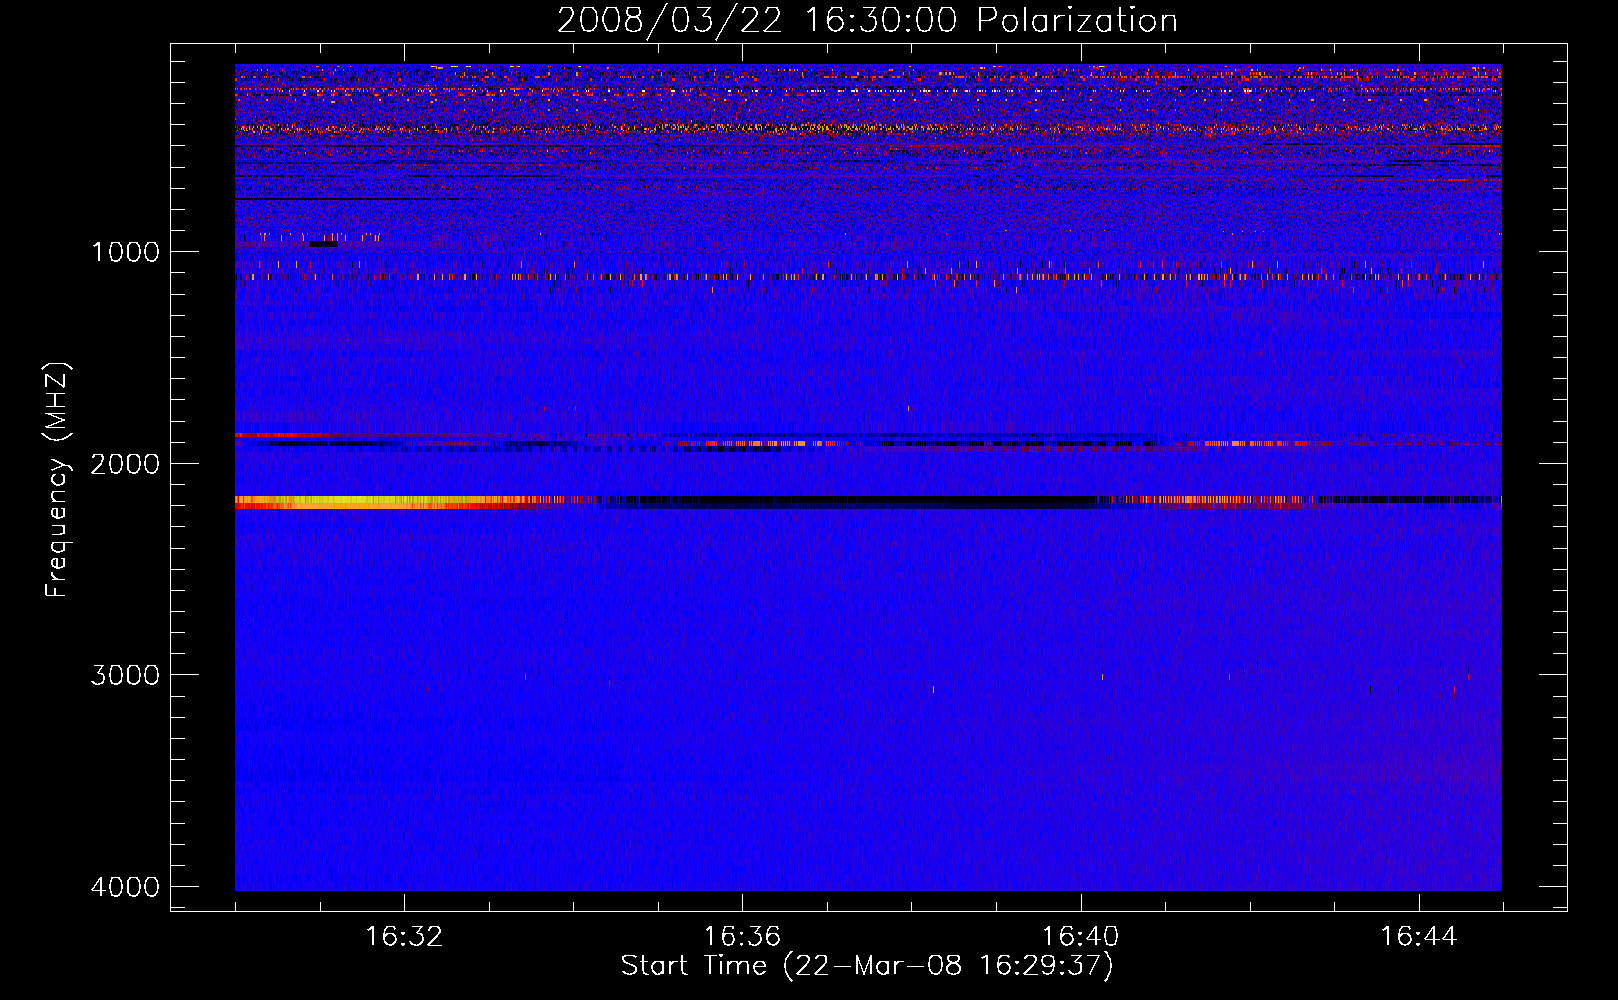Click the '16:36' time tick label

[742, 937]
